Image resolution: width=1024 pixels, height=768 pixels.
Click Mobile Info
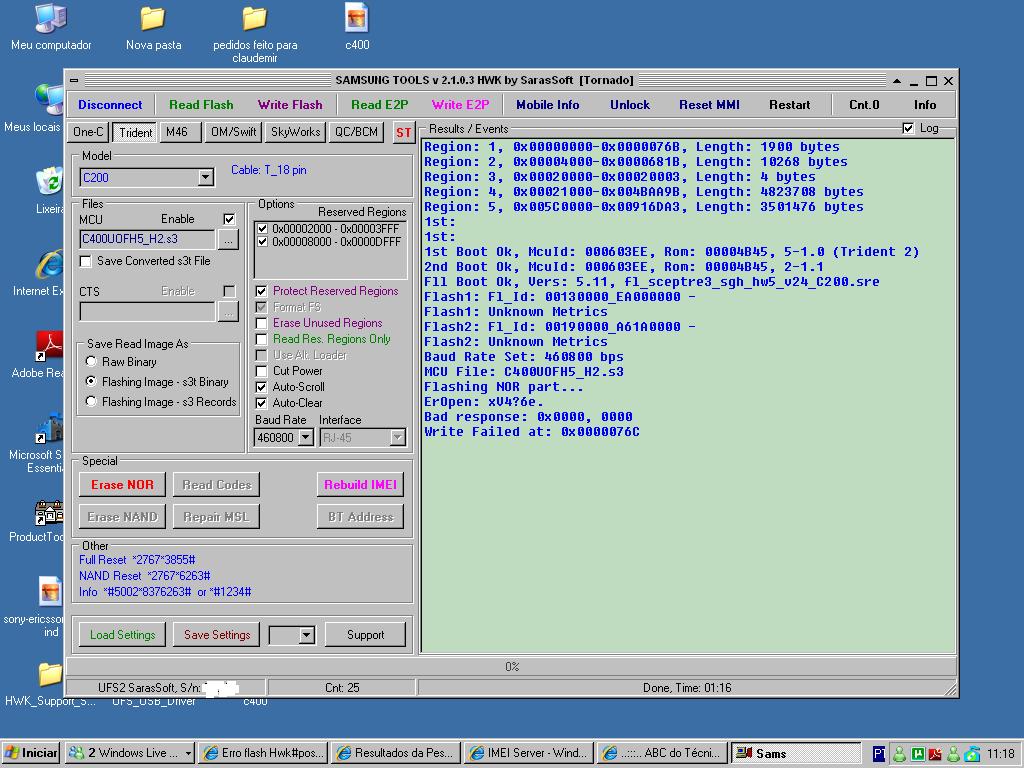tap(548, 104)
